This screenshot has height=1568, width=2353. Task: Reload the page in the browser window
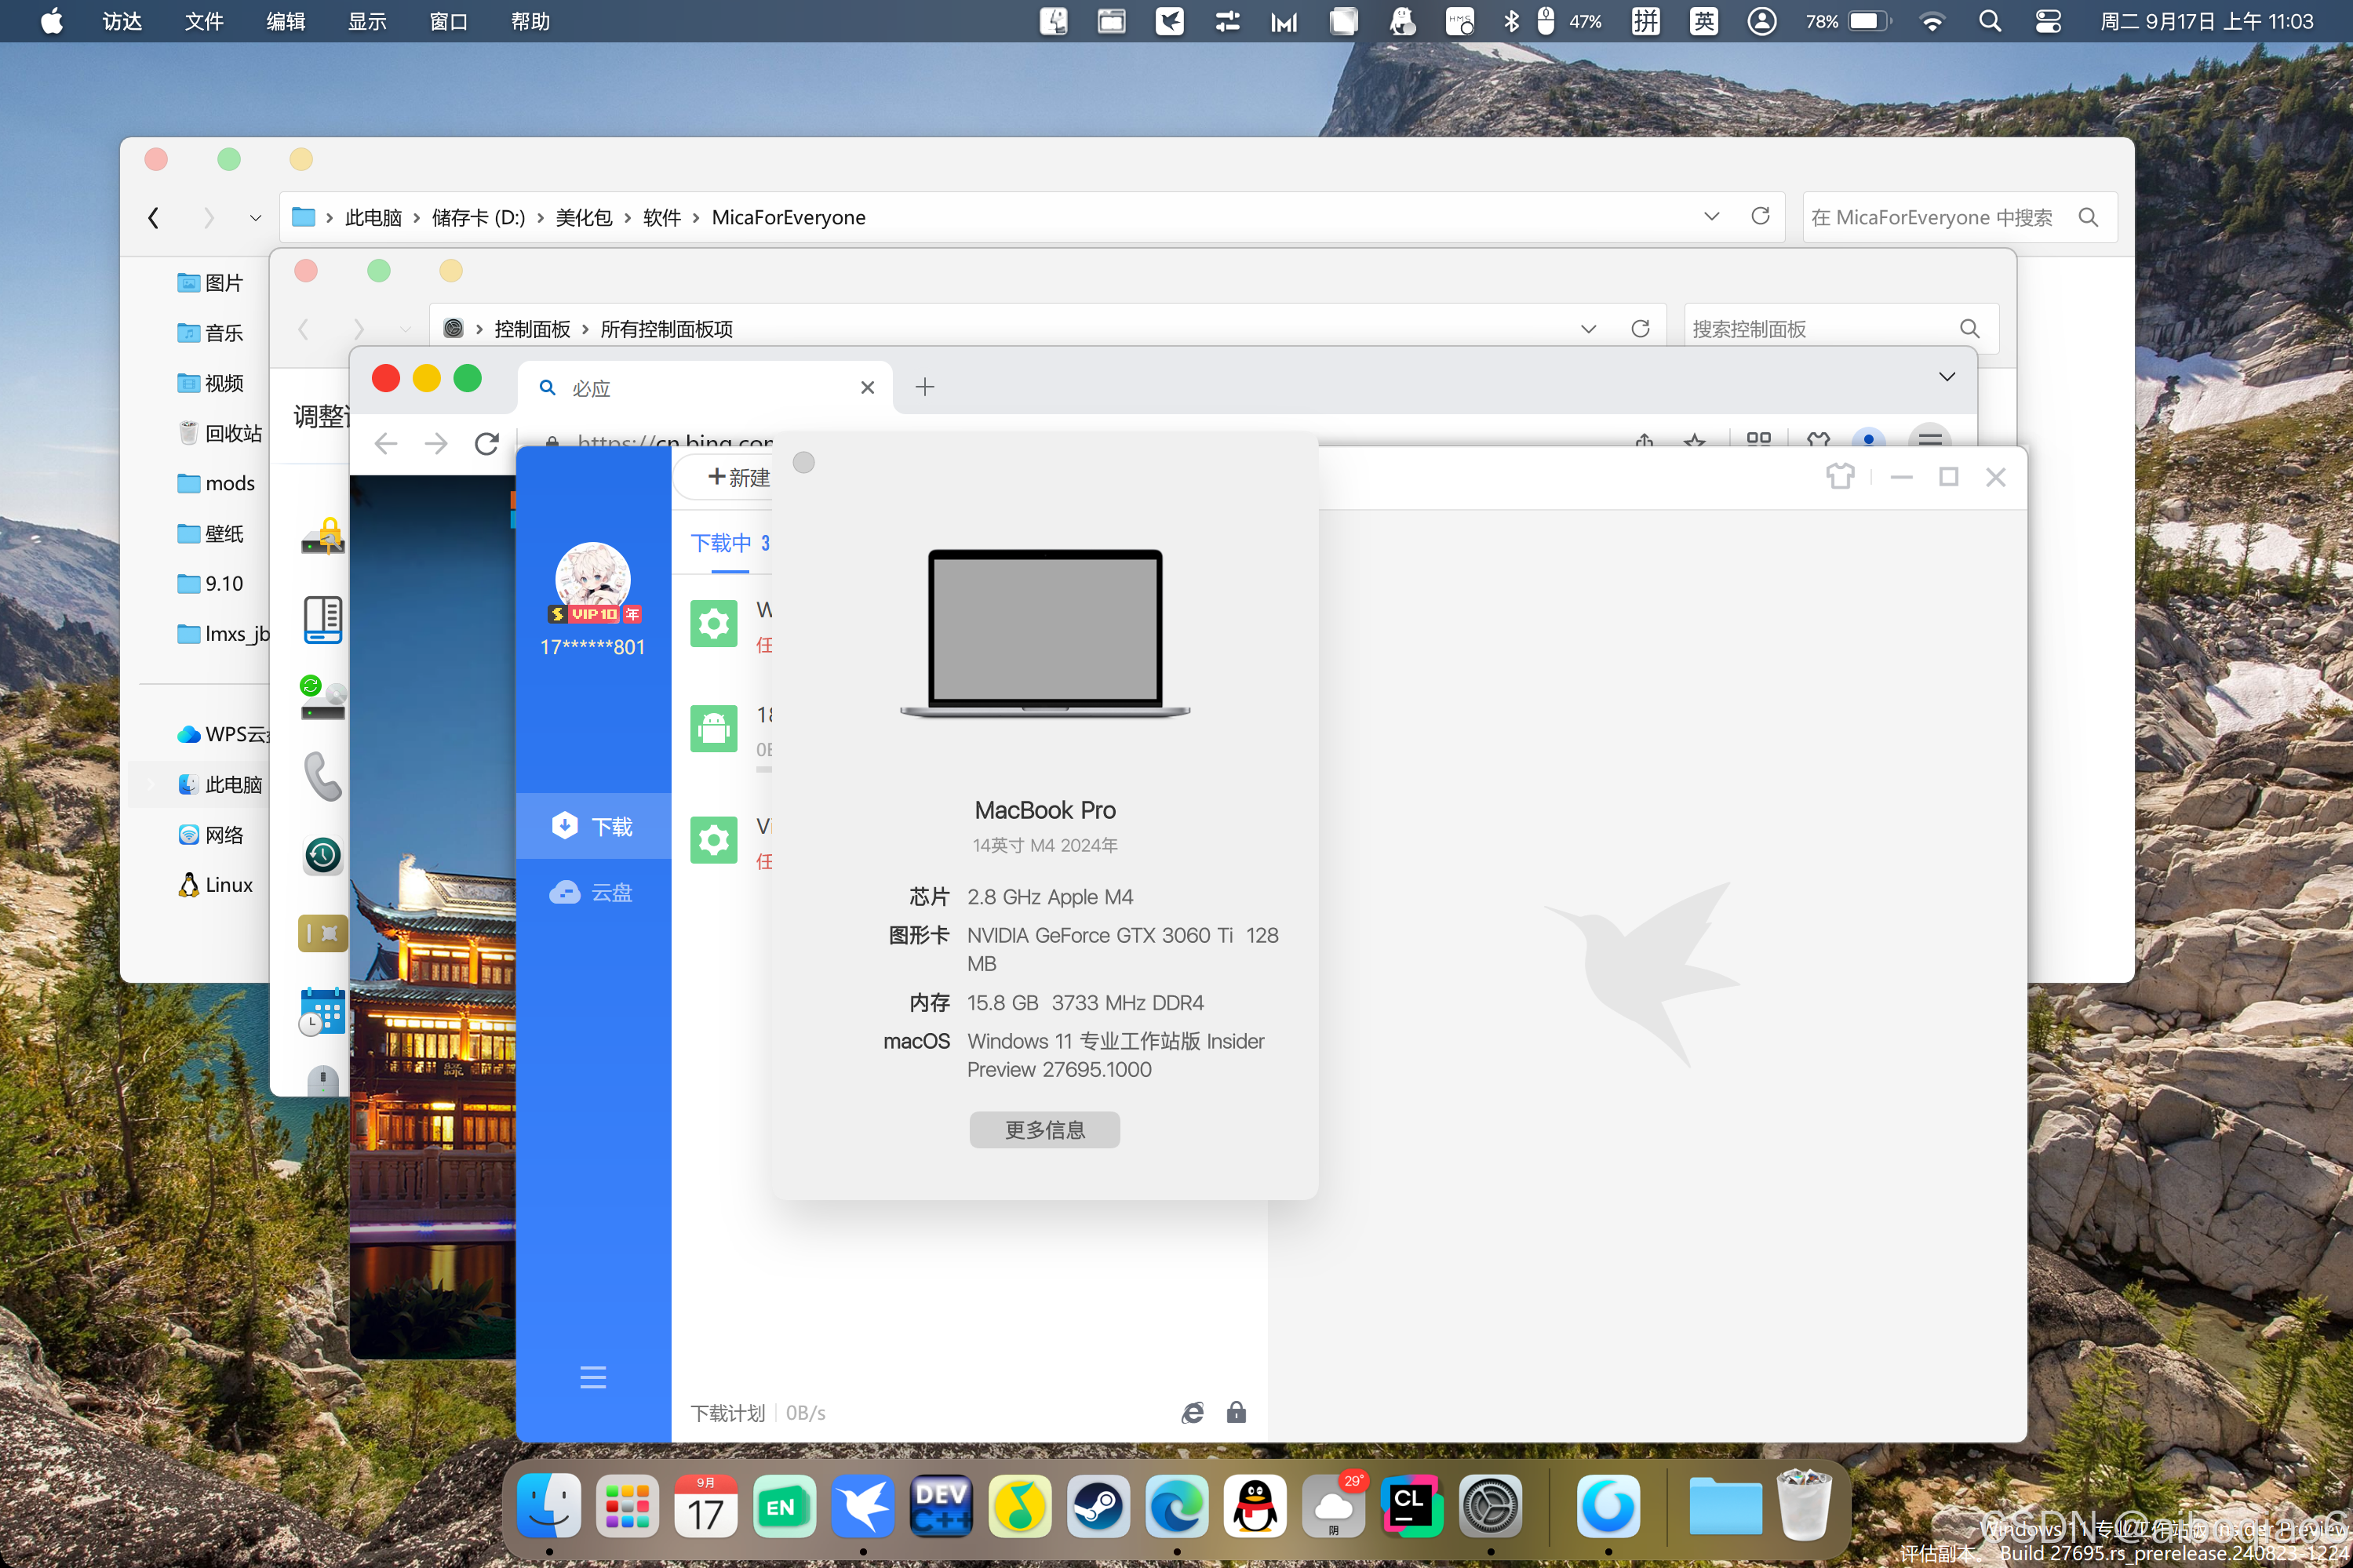(x=487, y=444)
